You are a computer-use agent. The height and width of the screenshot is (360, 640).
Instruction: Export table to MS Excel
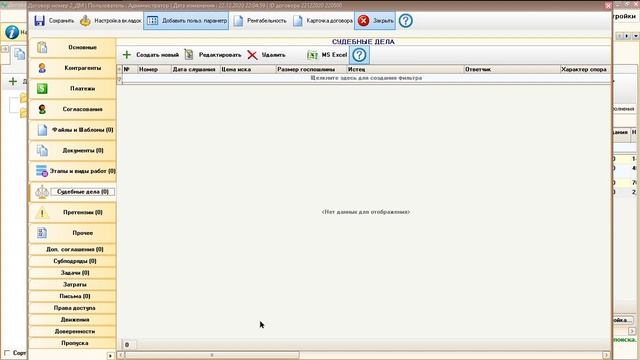(x=327, y=55)
